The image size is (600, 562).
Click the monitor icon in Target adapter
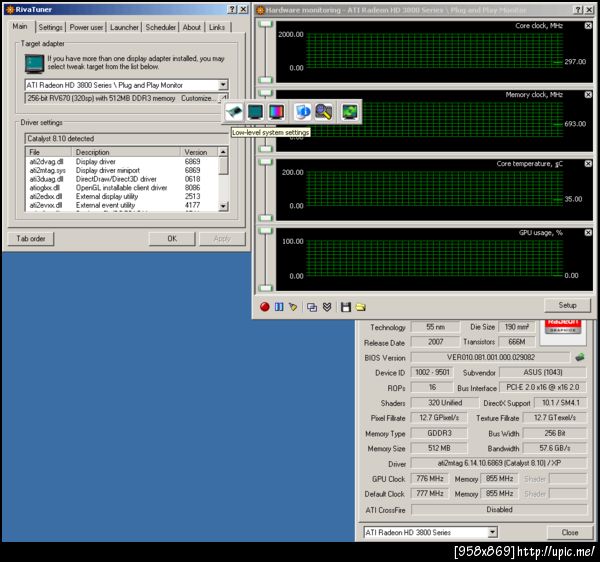coord(34,64)
